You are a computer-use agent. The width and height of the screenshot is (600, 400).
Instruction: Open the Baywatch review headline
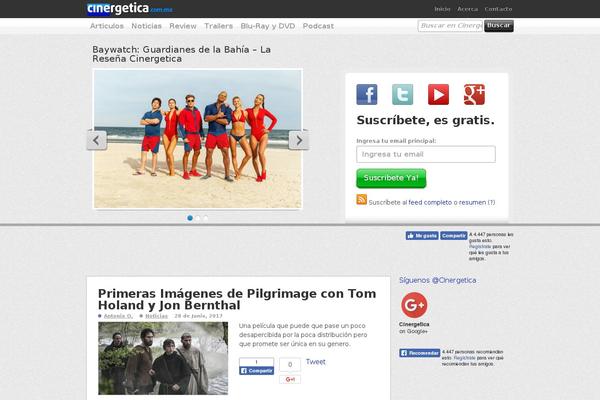pyautogui.click(x=181, y=54)
